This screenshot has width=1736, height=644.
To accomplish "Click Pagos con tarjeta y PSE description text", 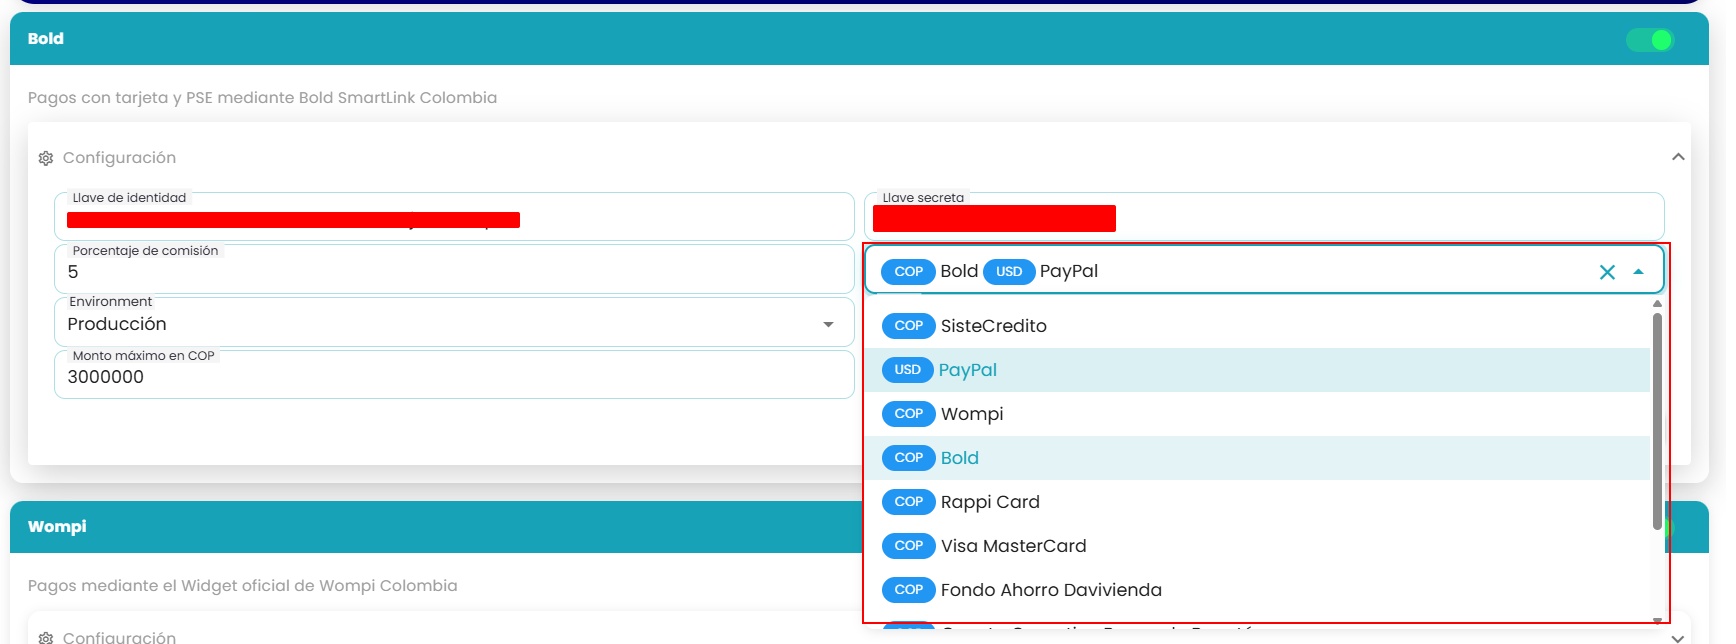I will coord(262,98).
